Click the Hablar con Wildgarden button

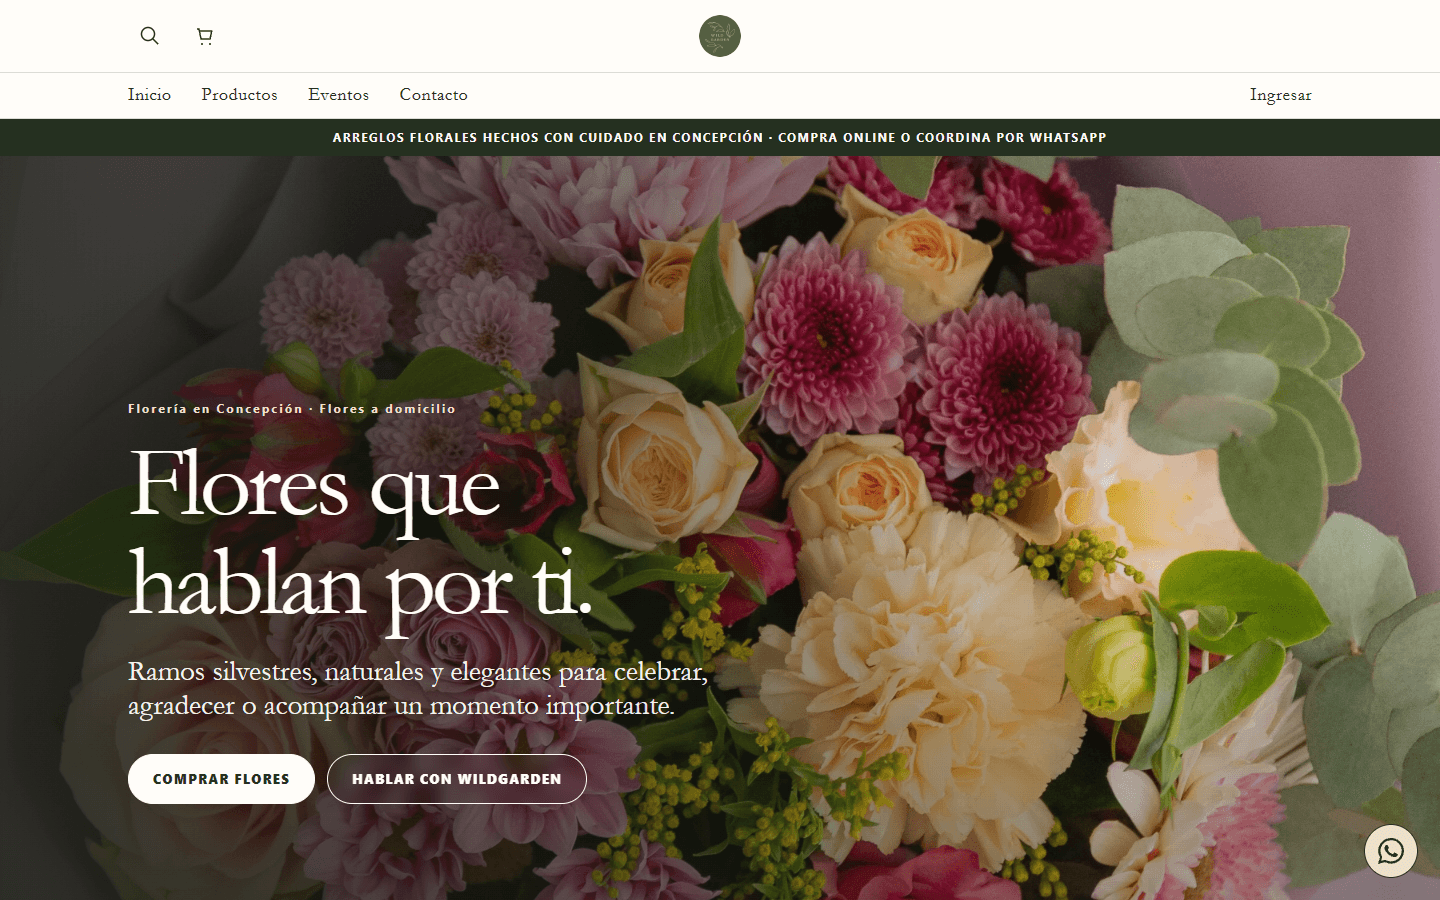tap(457, 779)
